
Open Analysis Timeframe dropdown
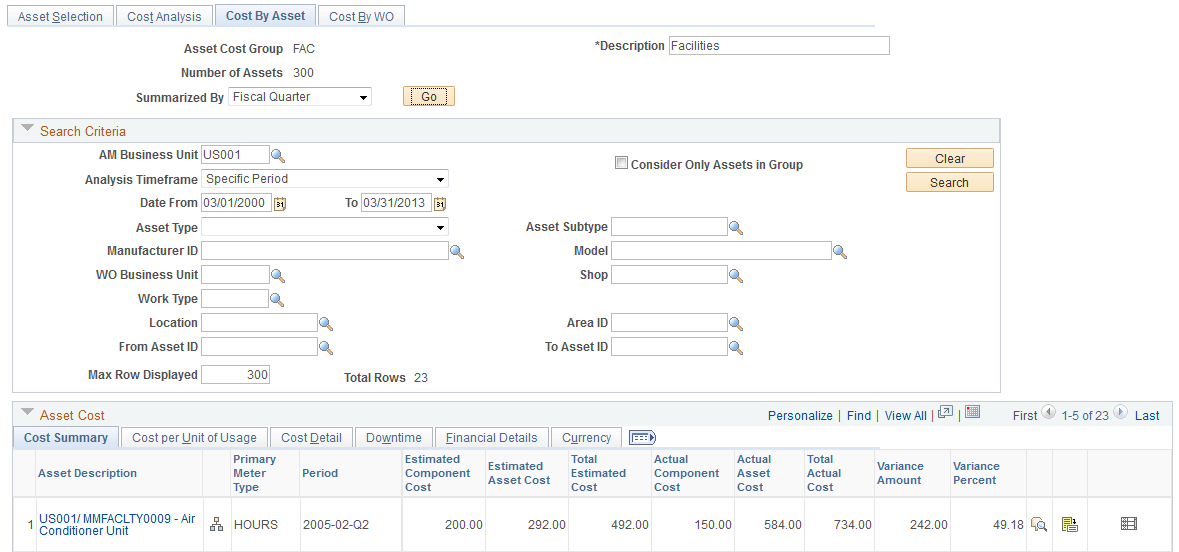coord(325,179)
